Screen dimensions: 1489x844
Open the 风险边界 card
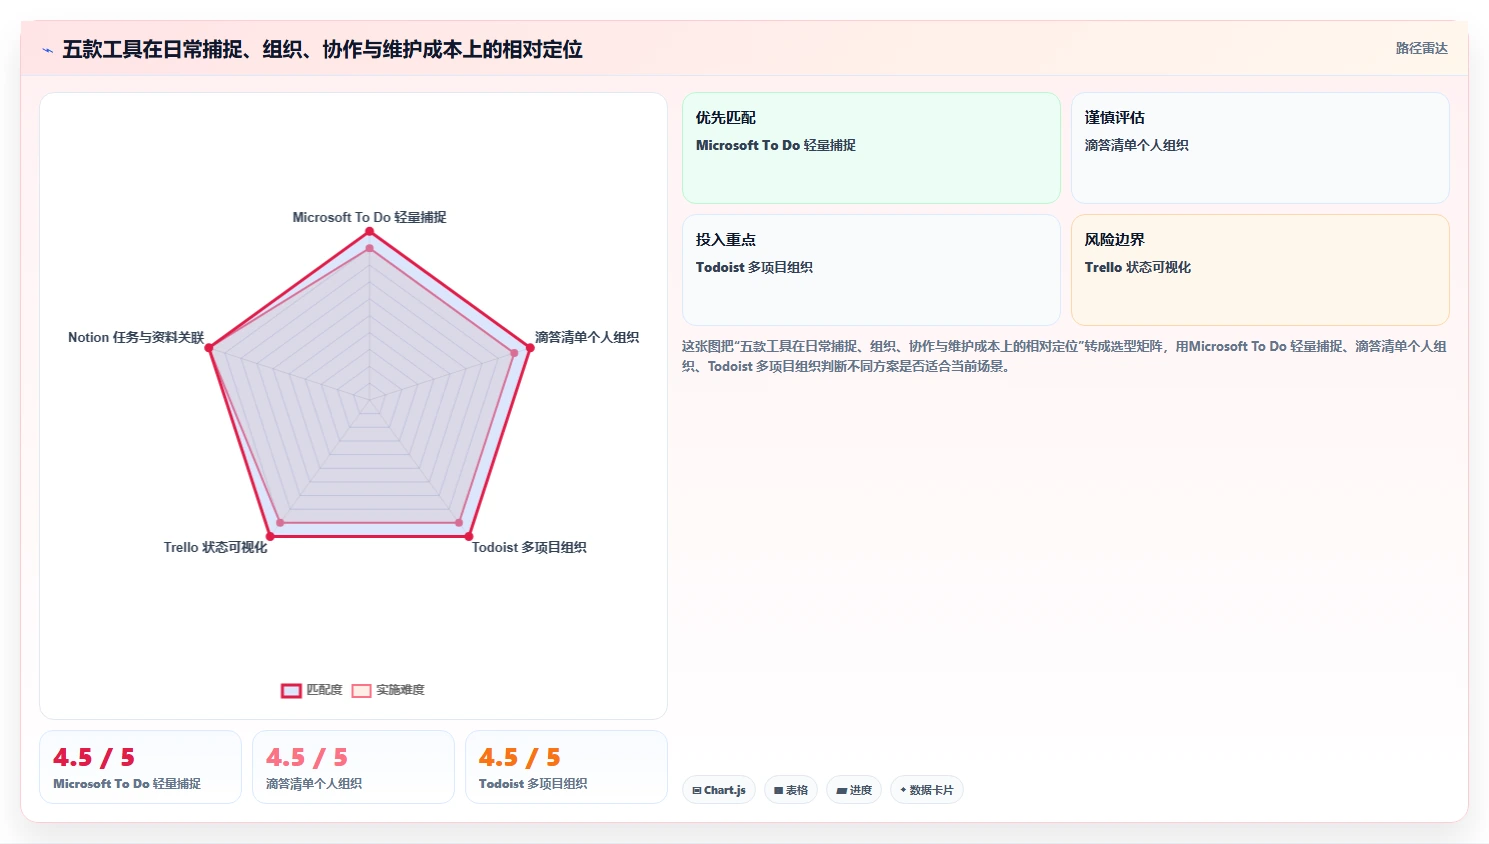(x=1260, y=270)
